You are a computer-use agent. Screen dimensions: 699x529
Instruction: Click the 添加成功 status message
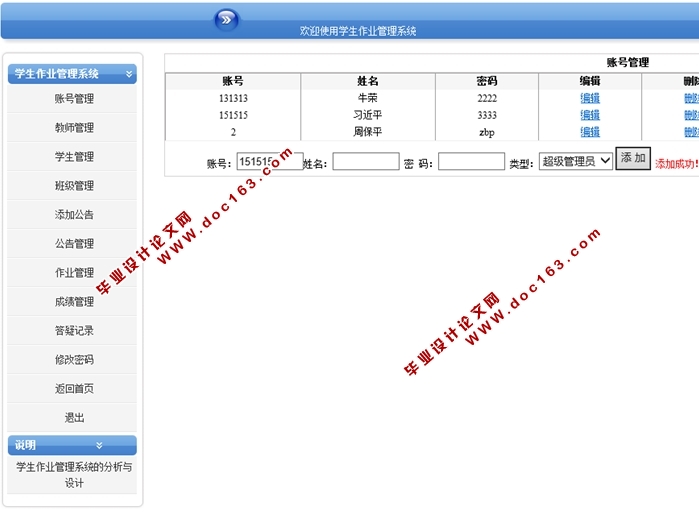tap(676, 164)
